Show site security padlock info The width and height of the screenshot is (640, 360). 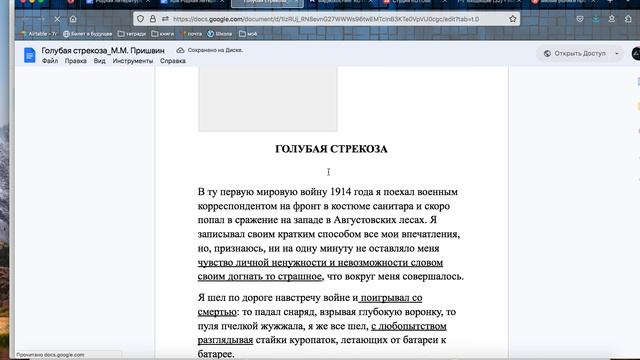point(153,19)
